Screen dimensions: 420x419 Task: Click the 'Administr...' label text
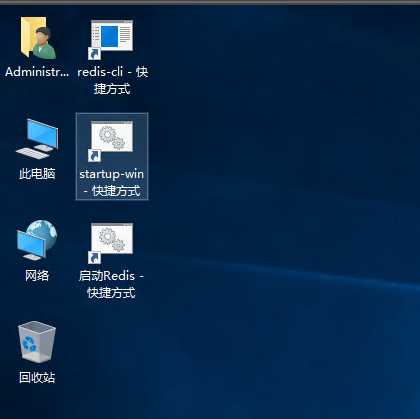tap(37, 72)
